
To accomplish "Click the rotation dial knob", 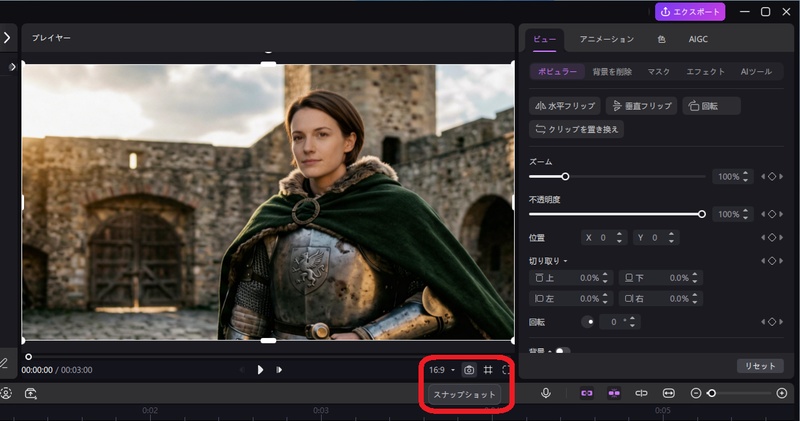I will 588,322.
